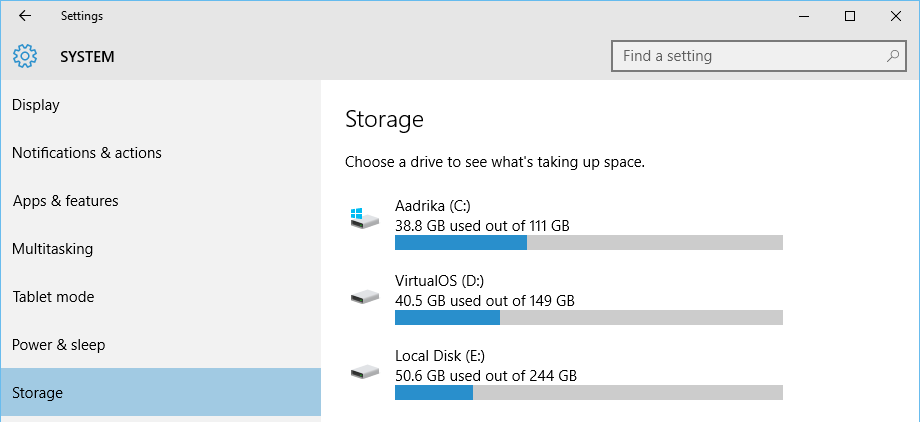Switch to Tablet mode settings

click(x=161, y=297)
